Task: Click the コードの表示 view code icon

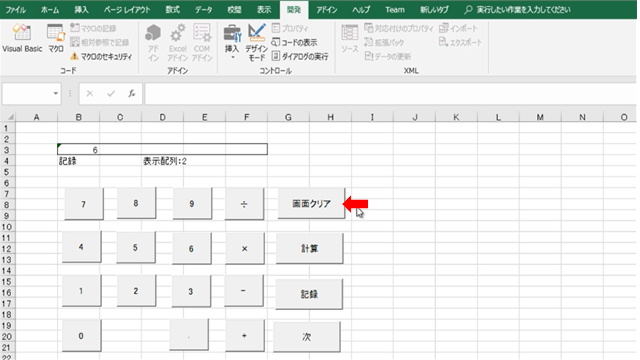Action: [276, 42]
